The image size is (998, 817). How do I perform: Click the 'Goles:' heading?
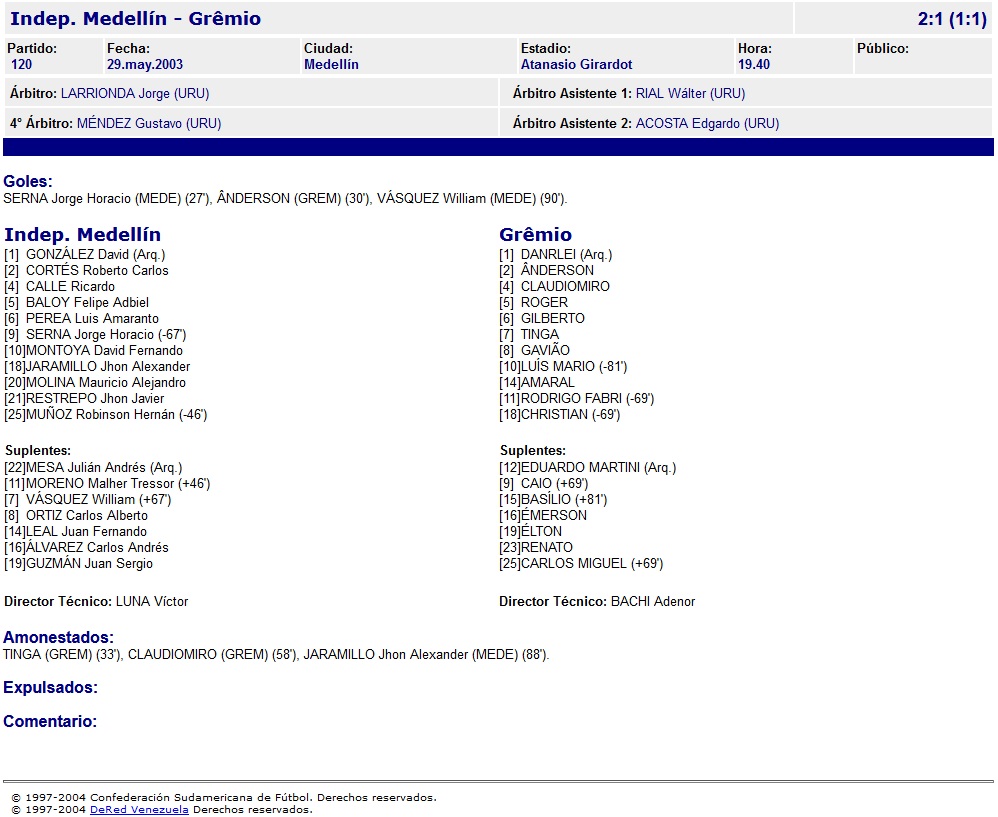[x=27, y=181]
